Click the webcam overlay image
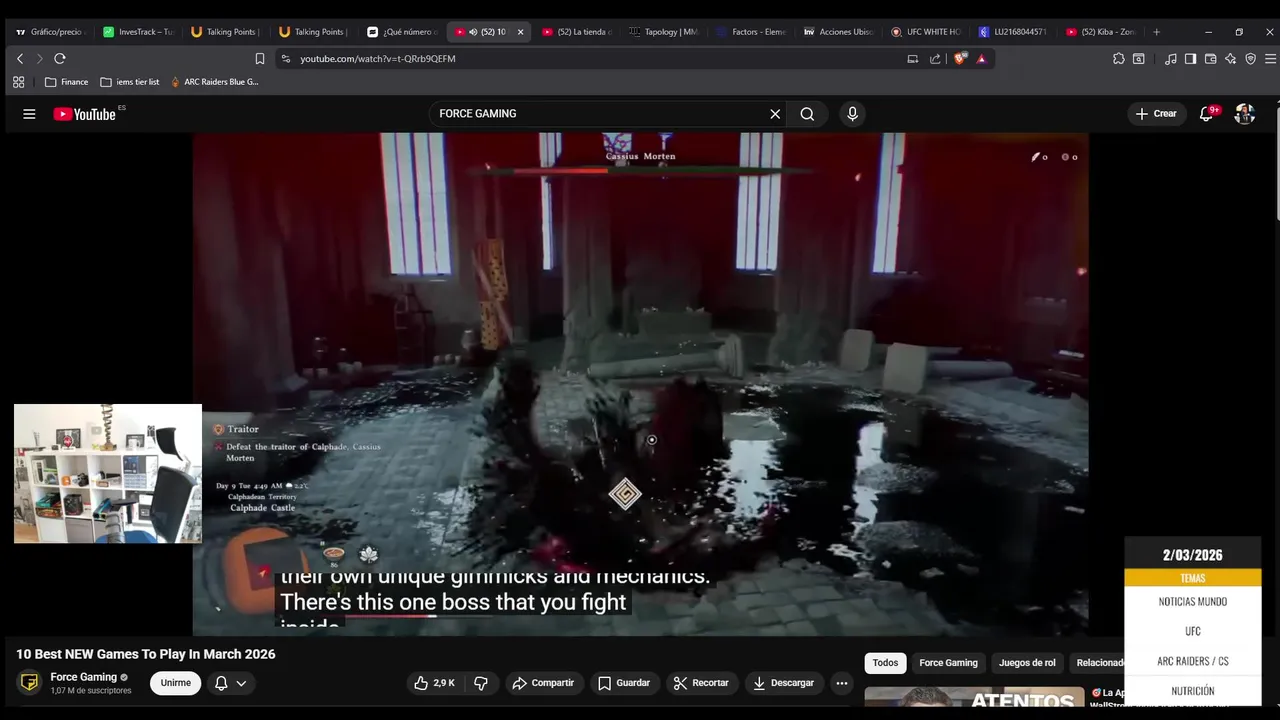The height and width of the screenshot is (720, 1280). point(108,474)
